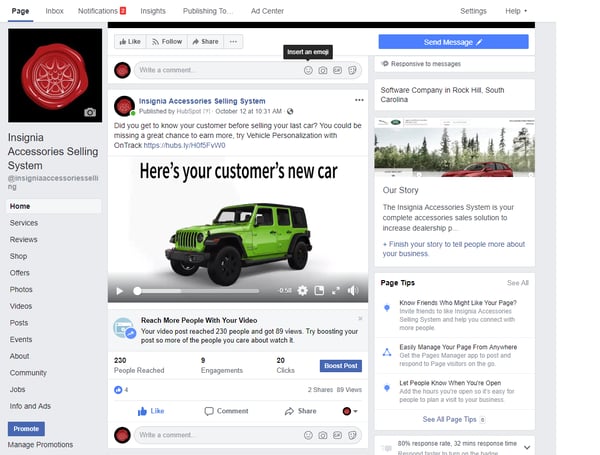Open Insignia Accessories Selling System post author link
This screenshot has height=455, width=600.
point(202,101)
